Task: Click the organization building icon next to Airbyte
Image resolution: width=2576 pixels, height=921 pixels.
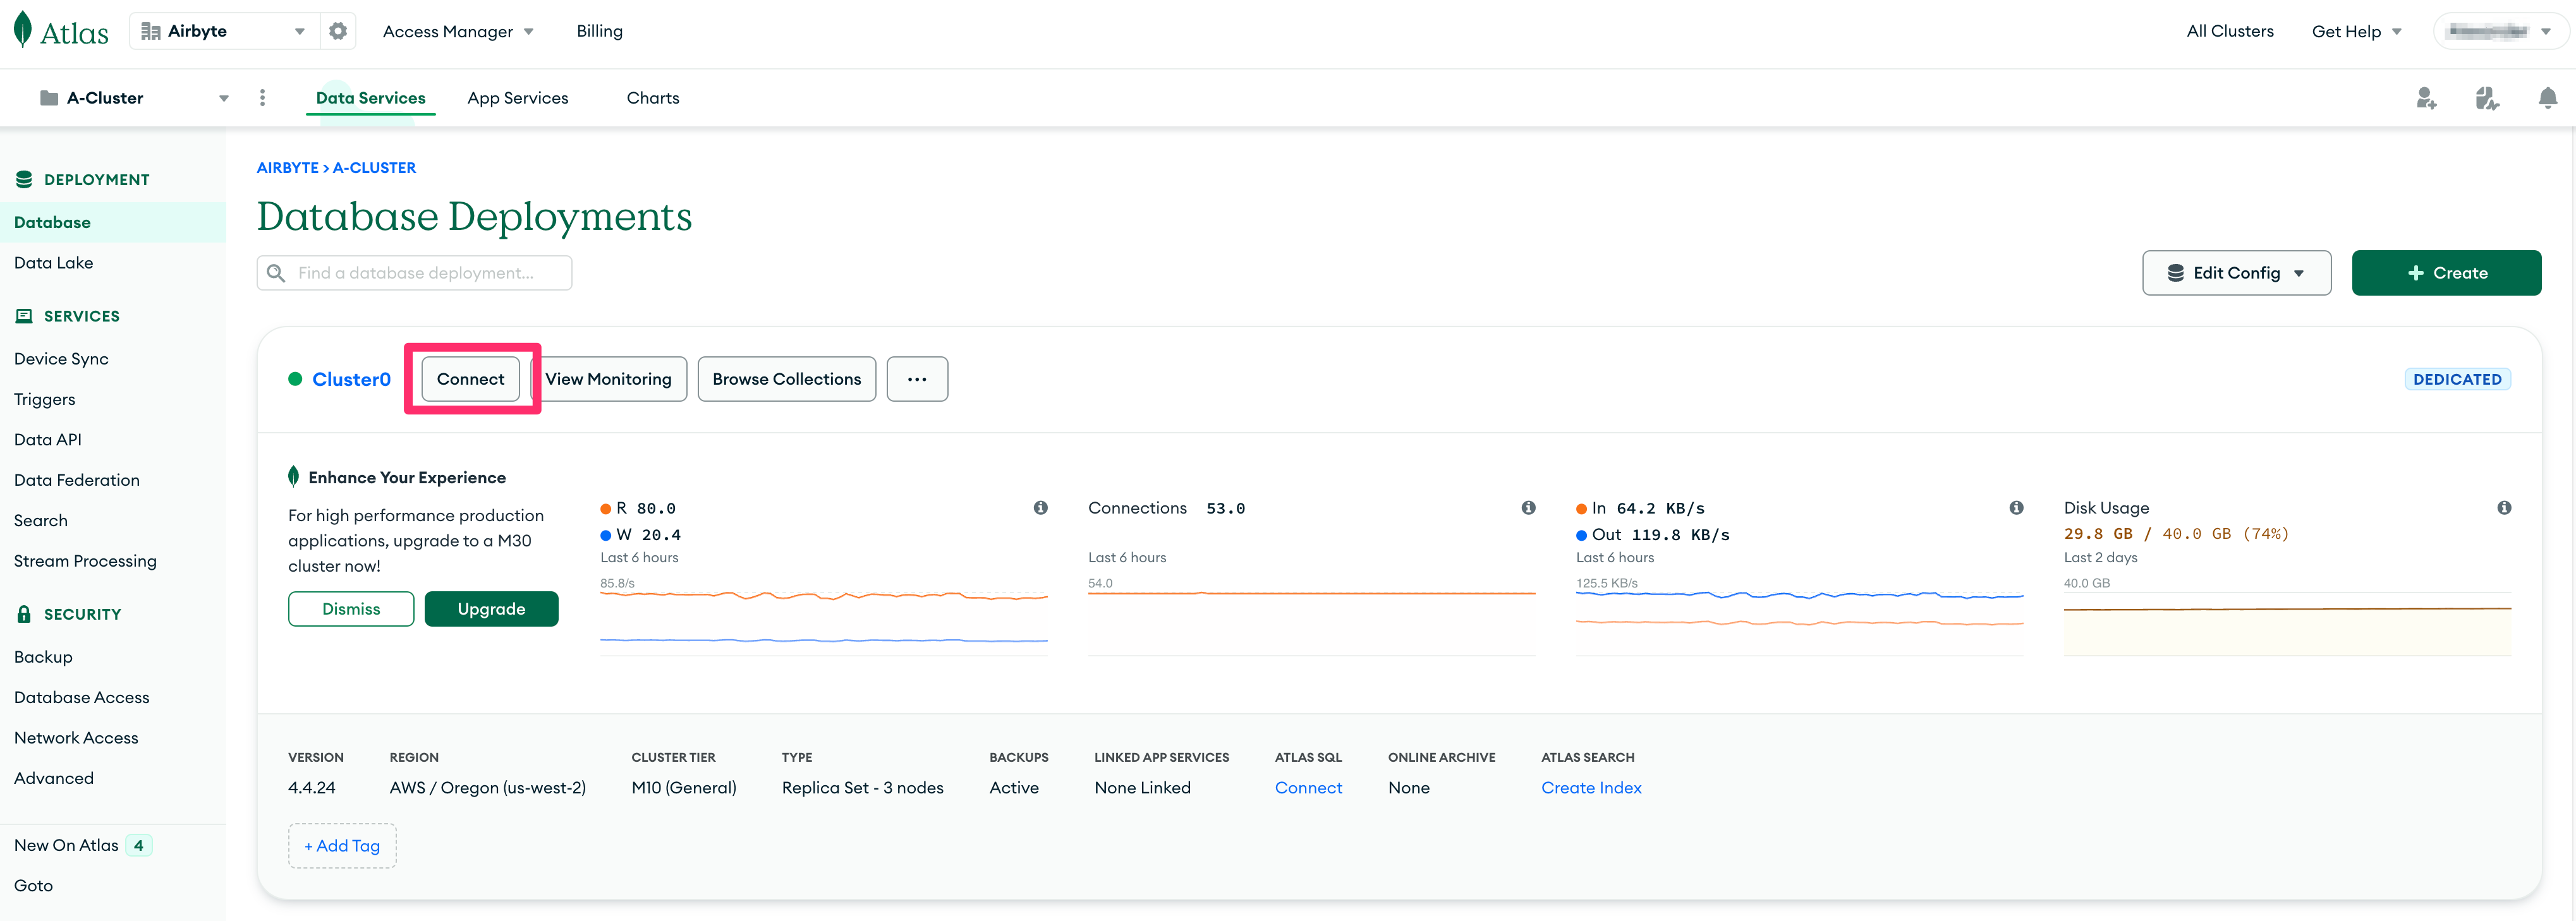Action: (151, 31)
